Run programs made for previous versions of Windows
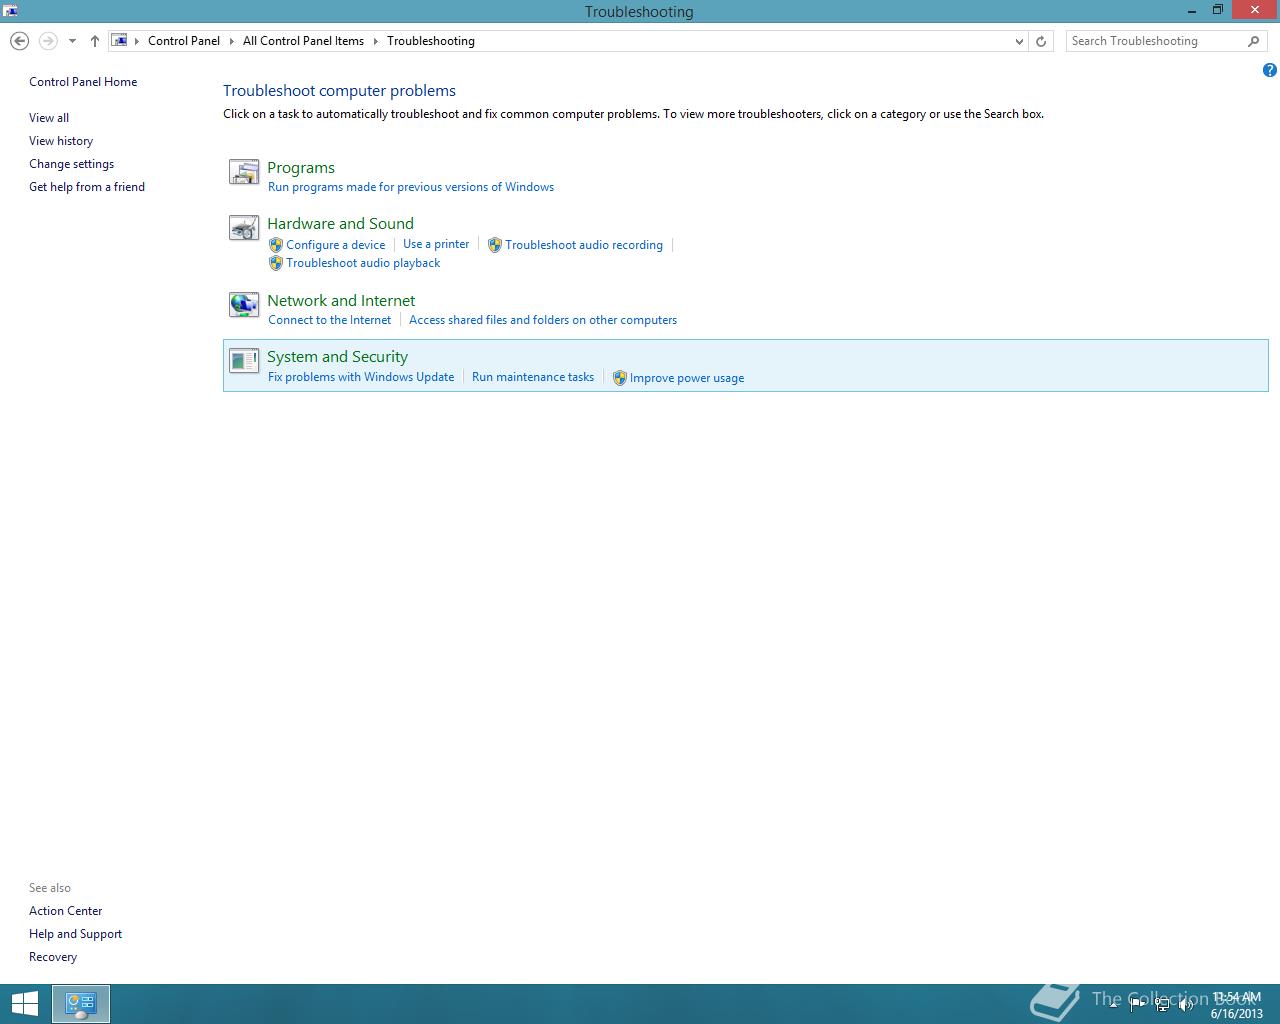1280x1024 pixels. click(x=411, y=187)
